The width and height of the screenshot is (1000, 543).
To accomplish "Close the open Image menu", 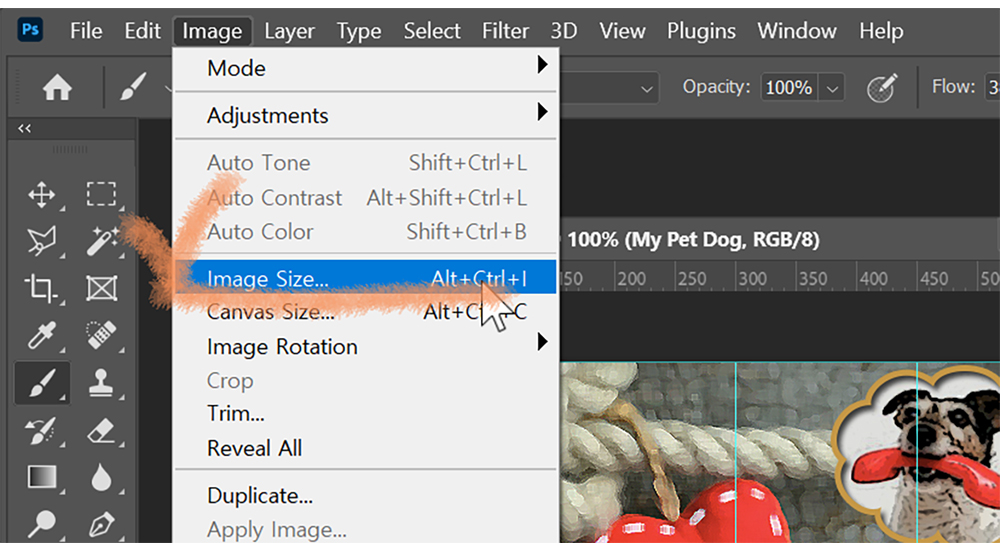I will point(212,31).
